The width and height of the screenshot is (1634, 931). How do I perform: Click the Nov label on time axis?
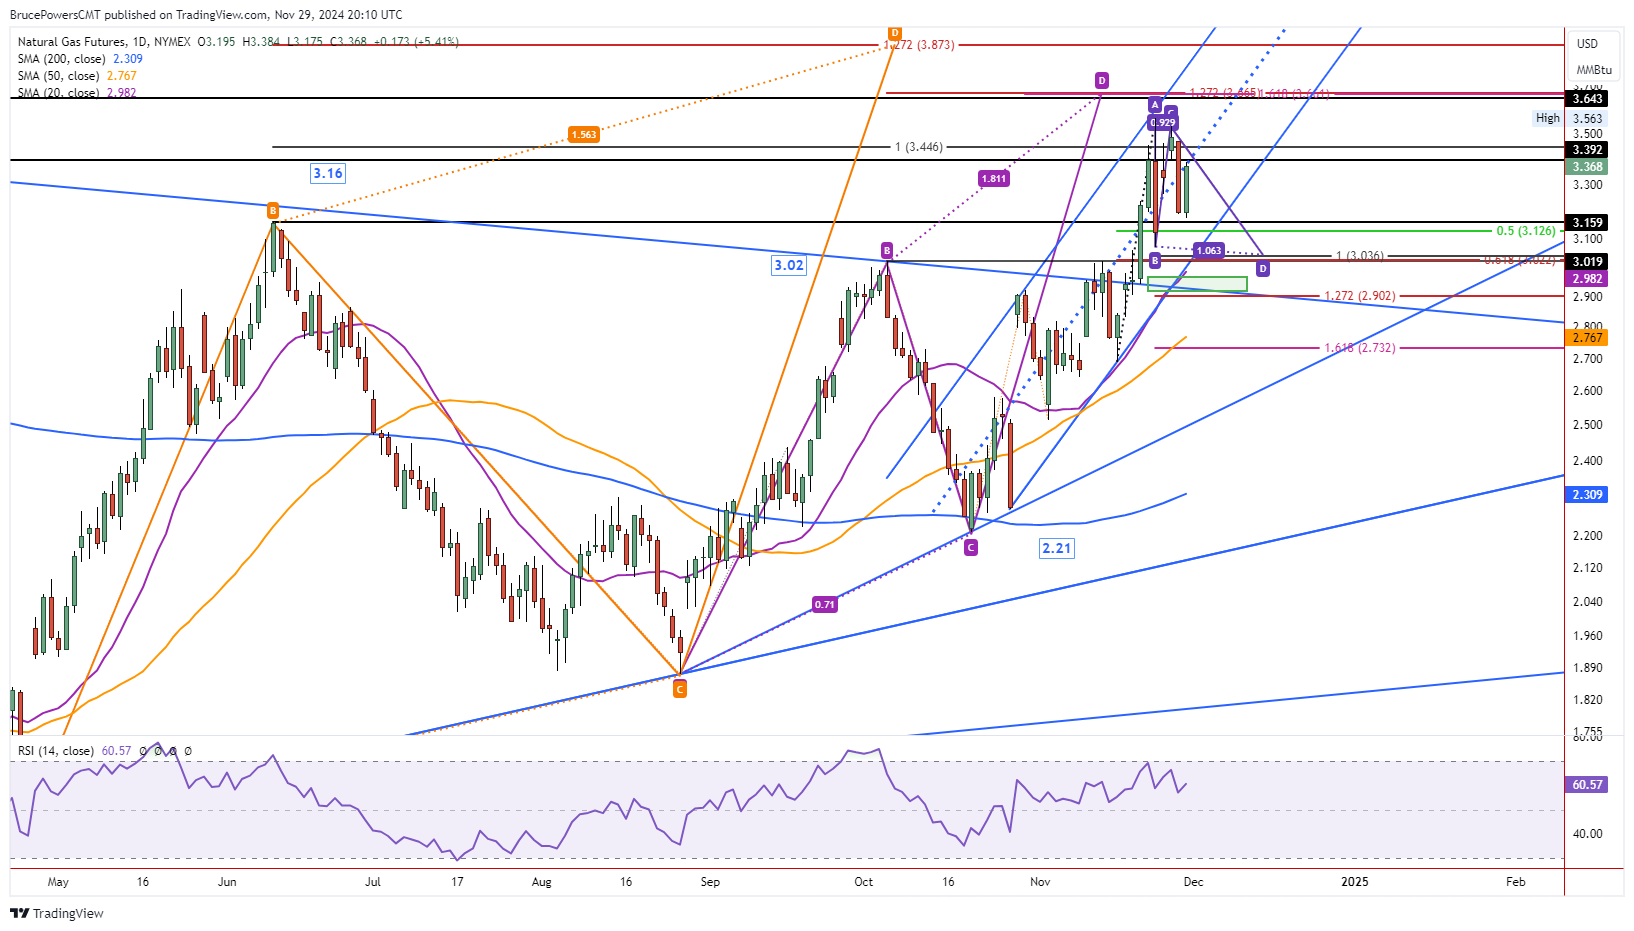point(1040,882)
